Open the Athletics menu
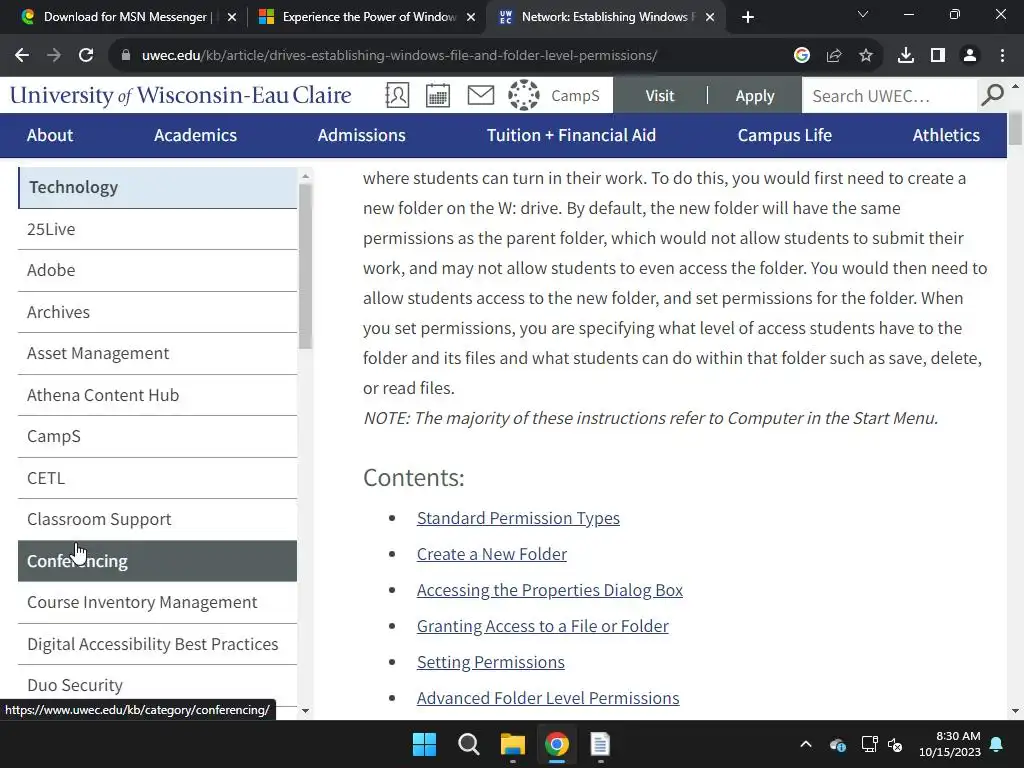 pos(946,135)
